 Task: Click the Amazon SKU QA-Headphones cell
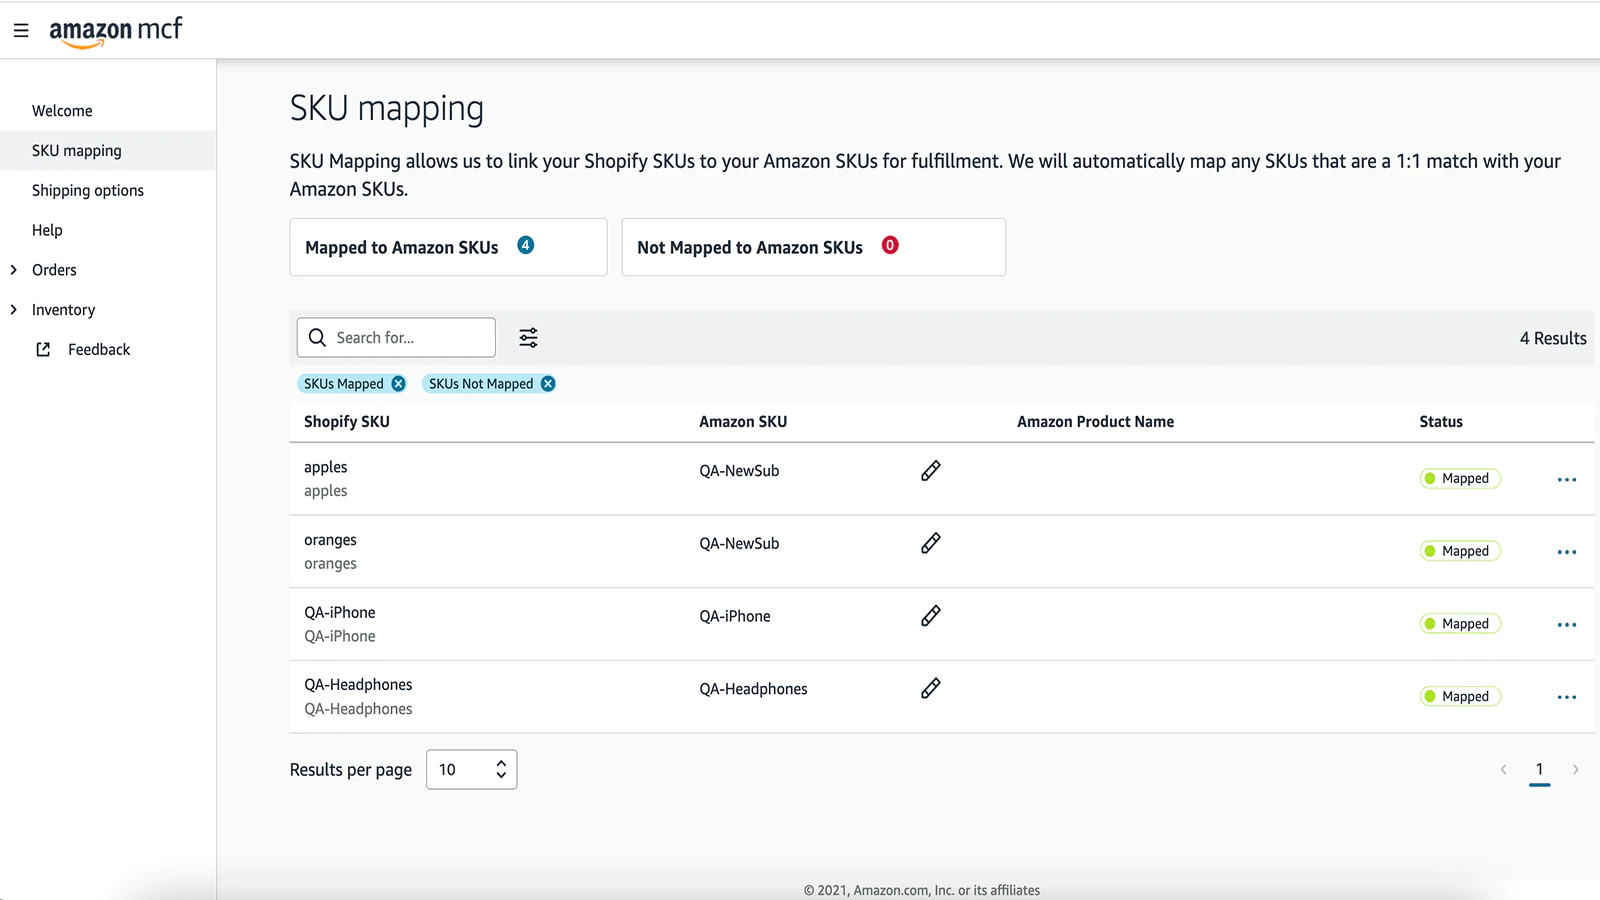click(x=753, y=689)
